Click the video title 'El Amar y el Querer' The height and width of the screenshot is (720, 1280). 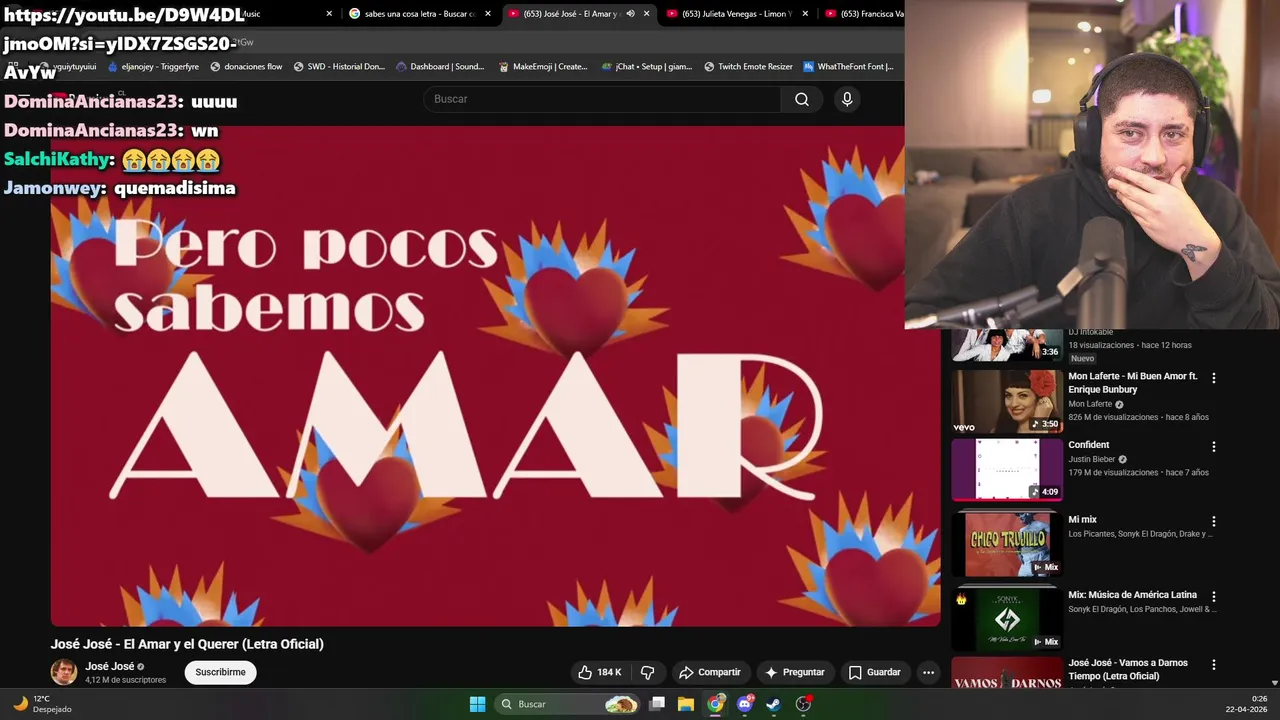point(187,644)
